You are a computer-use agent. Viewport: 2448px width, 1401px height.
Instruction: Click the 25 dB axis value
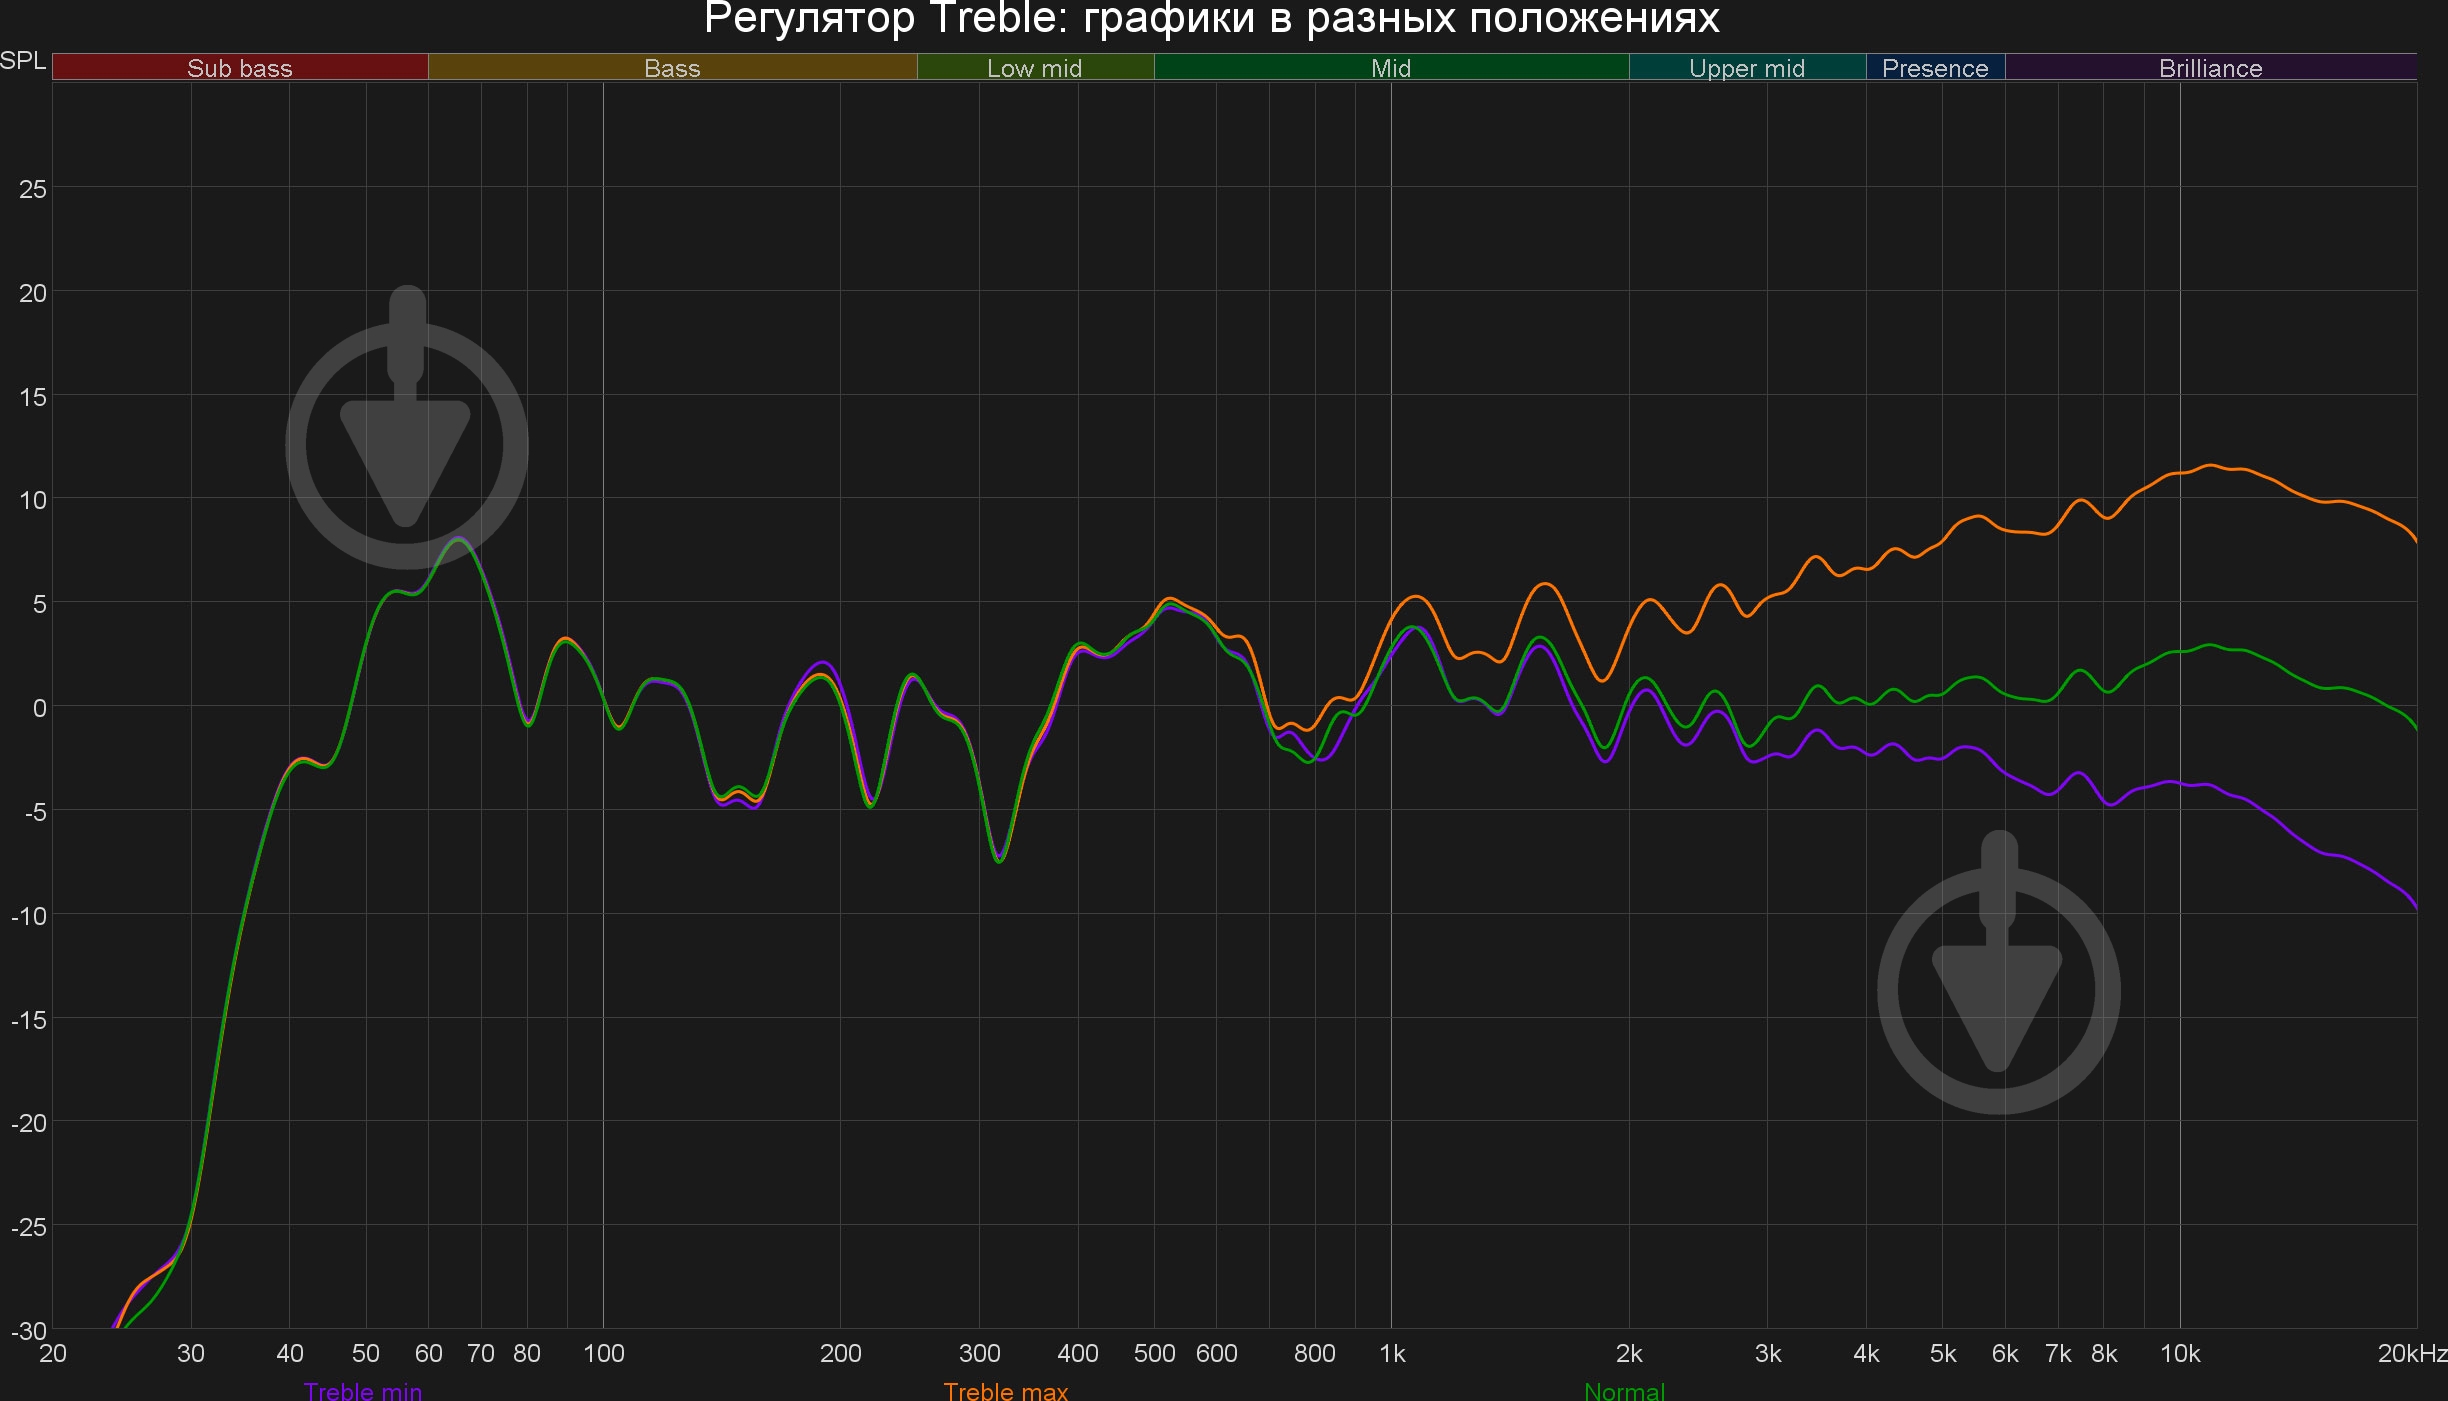(x=33, y=189)
